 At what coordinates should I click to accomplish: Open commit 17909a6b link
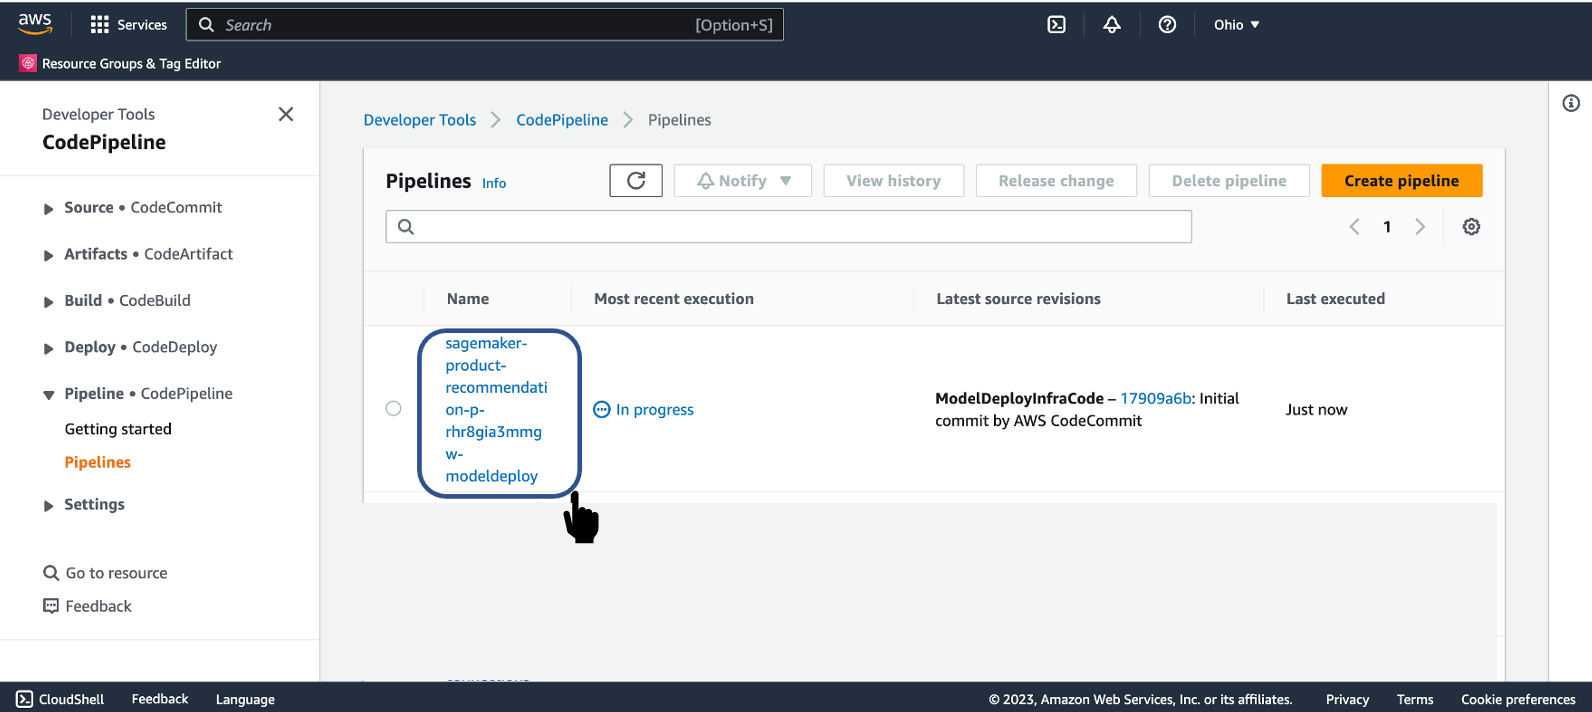tap(1156, 398)
